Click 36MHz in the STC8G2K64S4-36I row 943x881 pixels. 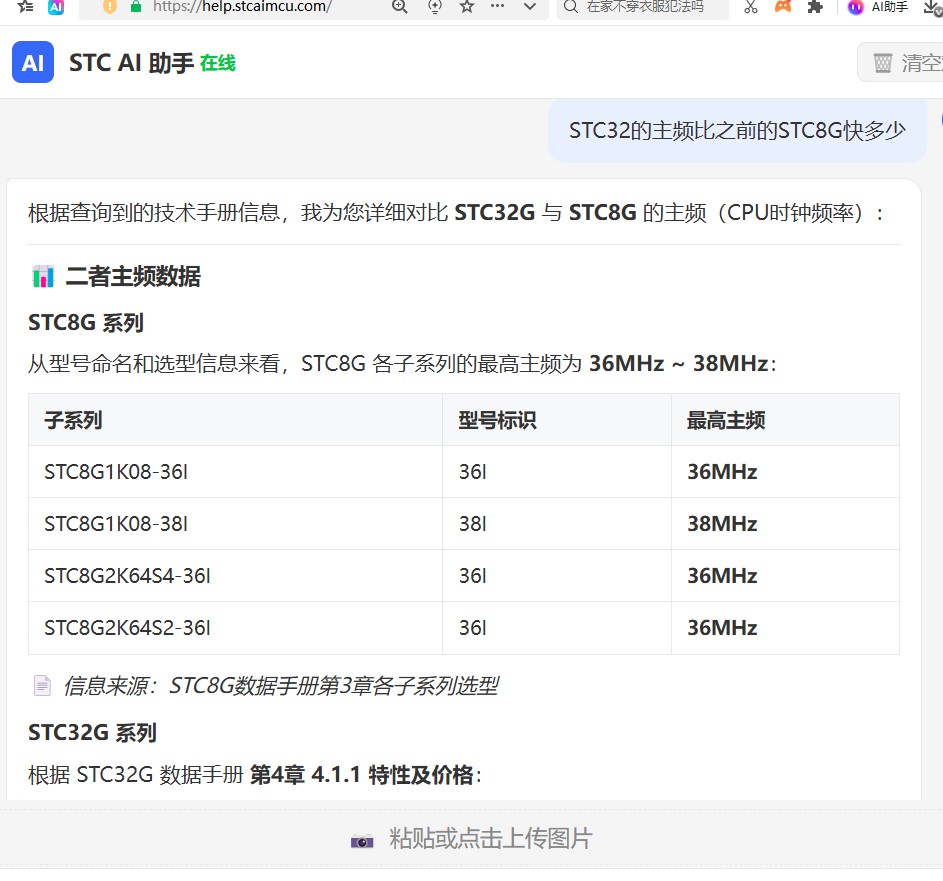(722, 576)
